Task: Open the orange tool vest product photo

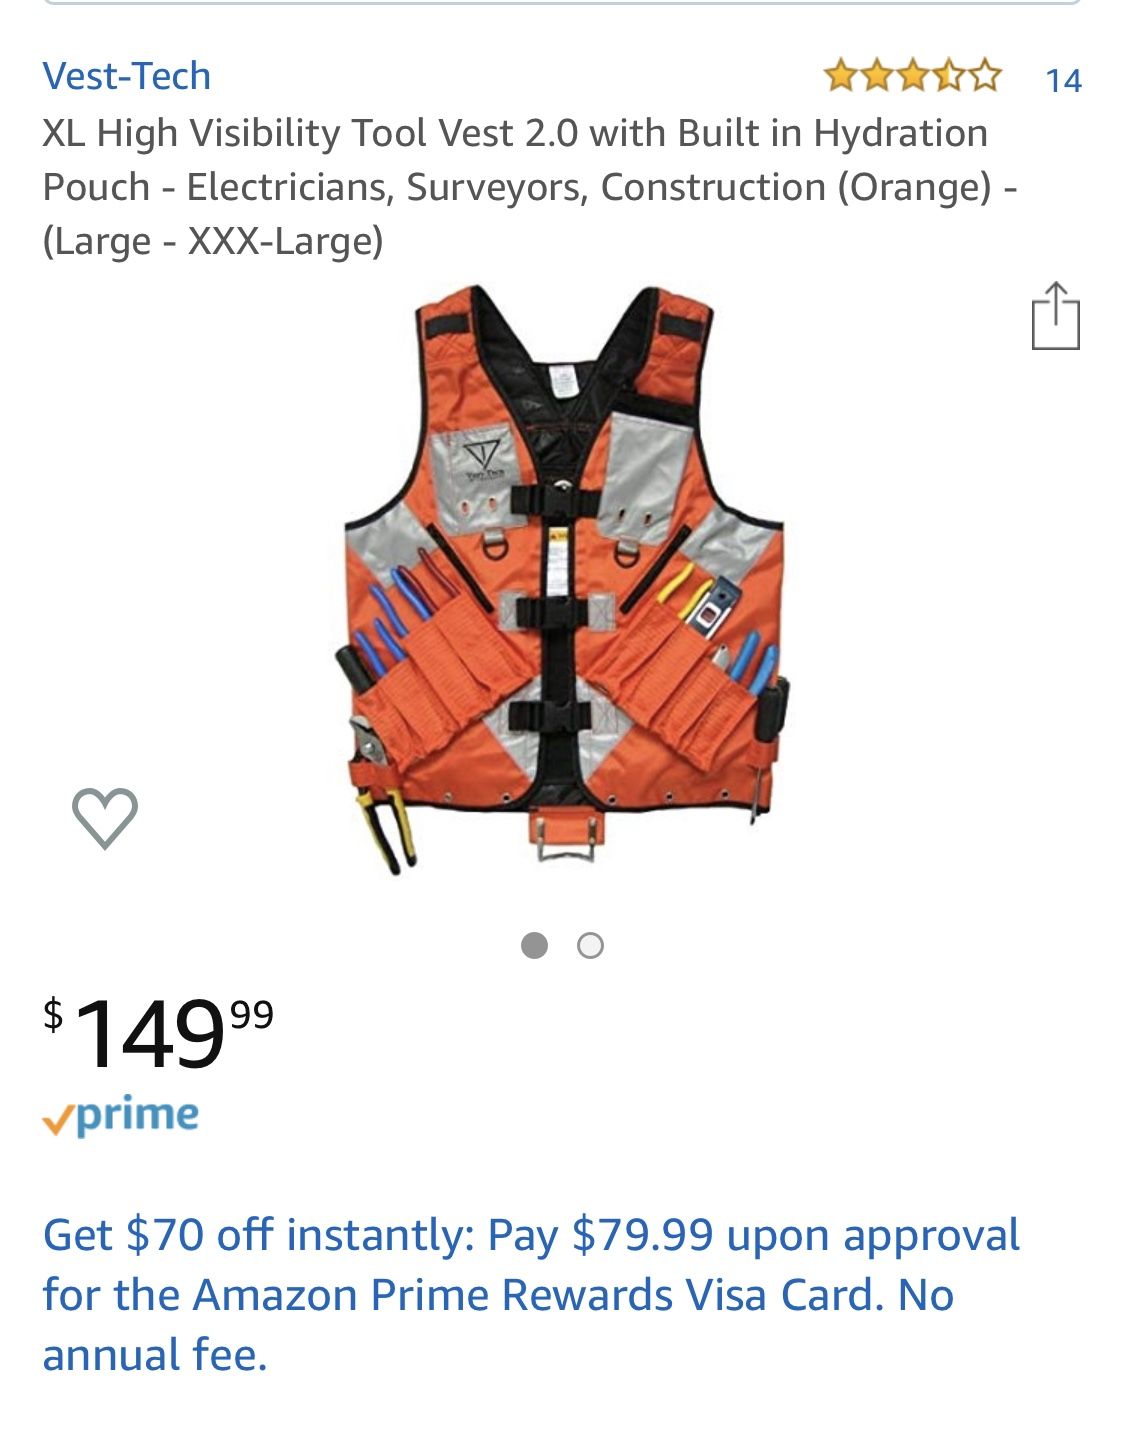Action: coord(562,580)
